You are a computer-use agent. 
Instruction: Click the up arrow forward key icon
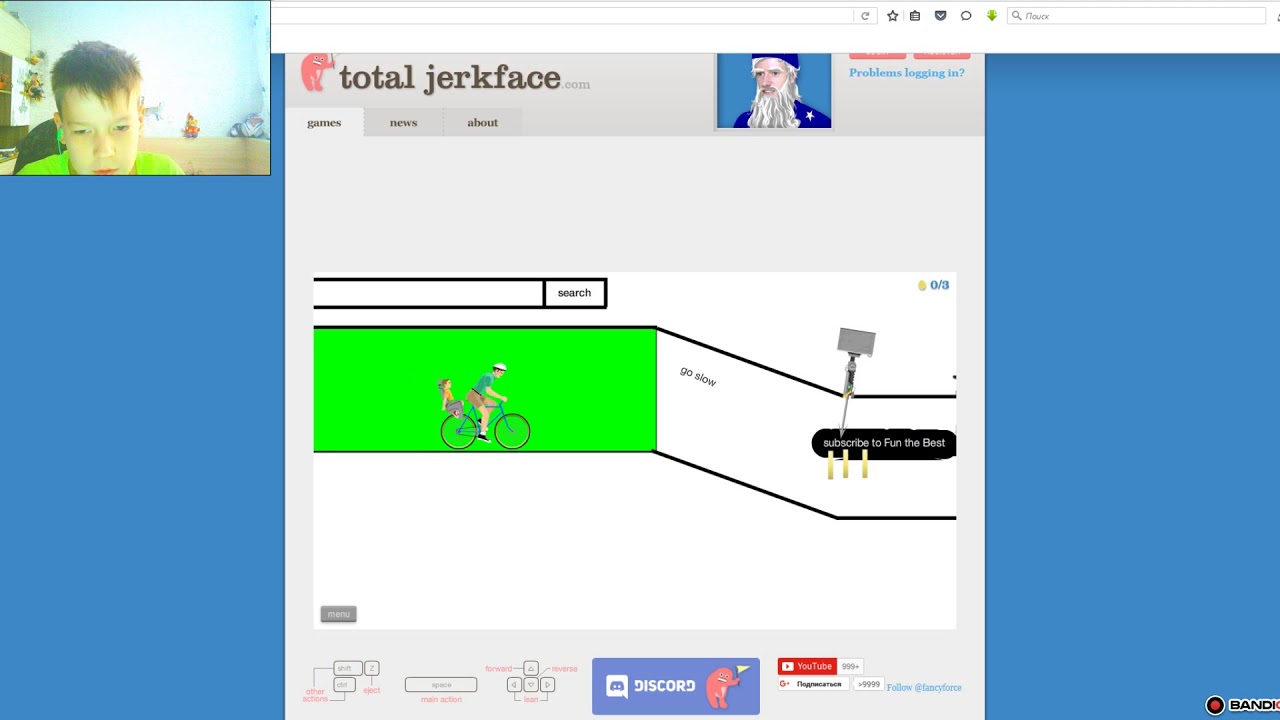(x=531, y=668)
